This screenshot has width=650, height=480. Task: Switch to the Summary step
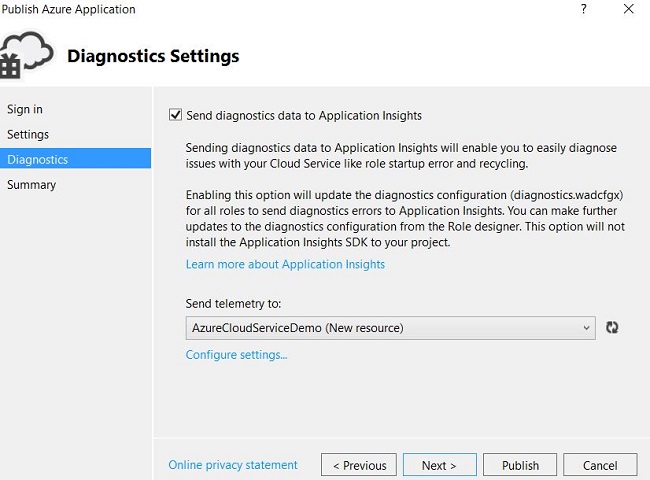pos(32,184)
